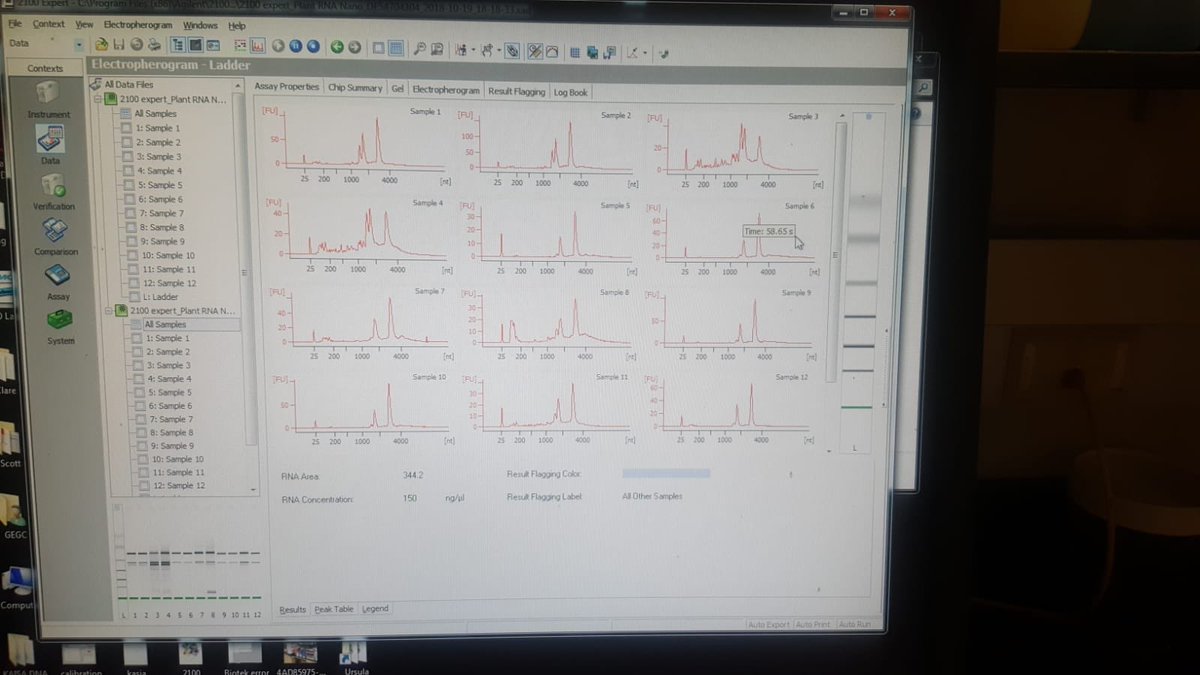Image resolution: width=1200 pixels, height=675 pixels.
Task: Select the Legend tab at bottom
Action: coord(375,608)
